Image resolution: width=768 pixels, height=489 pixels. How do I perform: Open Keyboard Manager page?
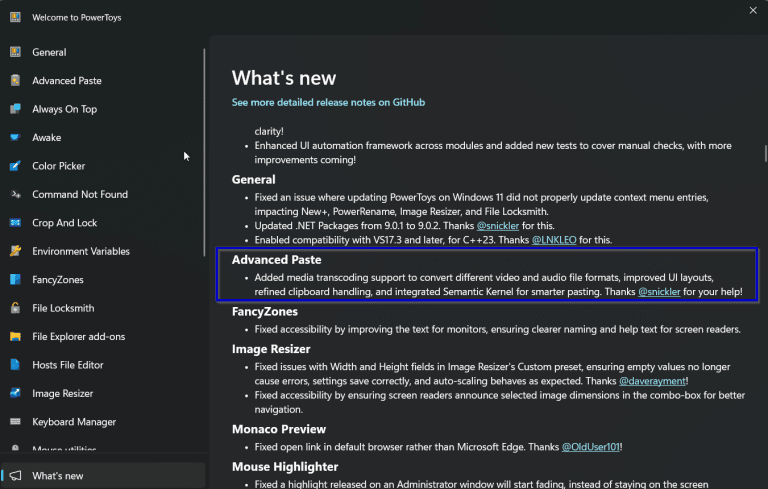pos(102,421)
